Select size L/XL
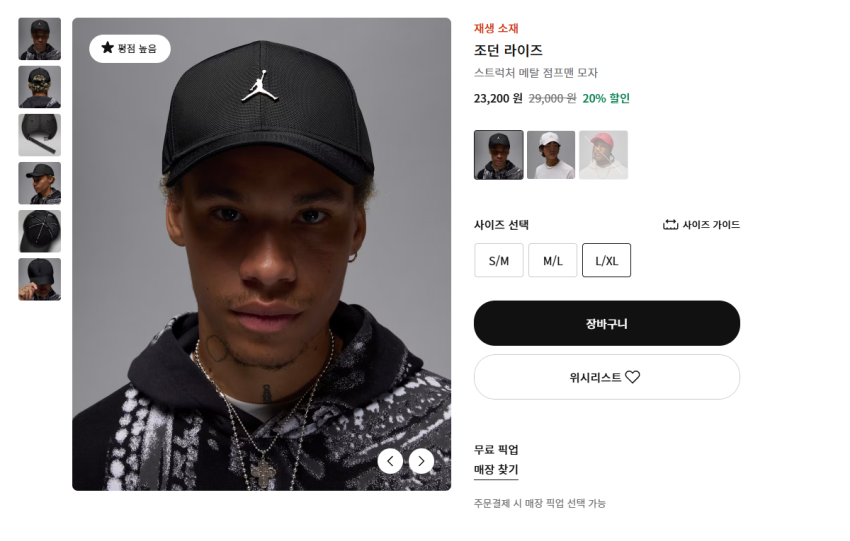850x541 pixels. (607, 261)
